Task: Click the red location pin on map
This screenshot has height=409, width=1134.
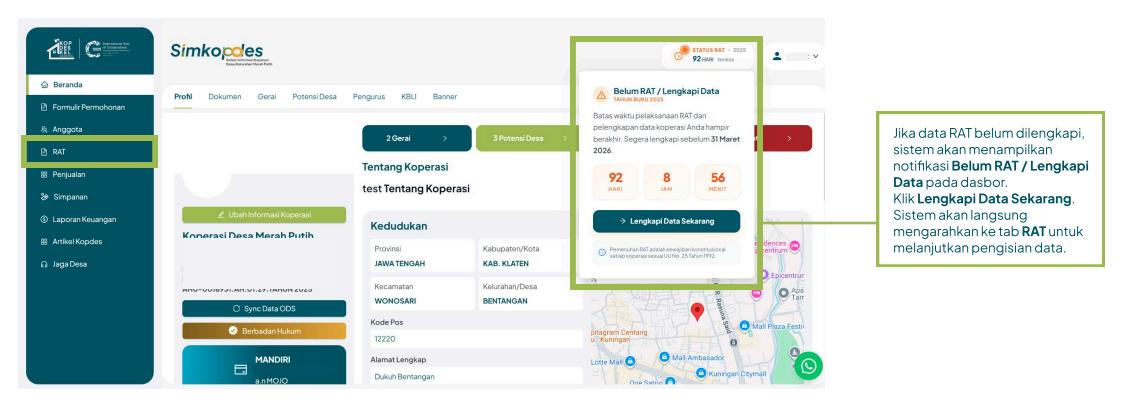Action: [x=697, y=312]
